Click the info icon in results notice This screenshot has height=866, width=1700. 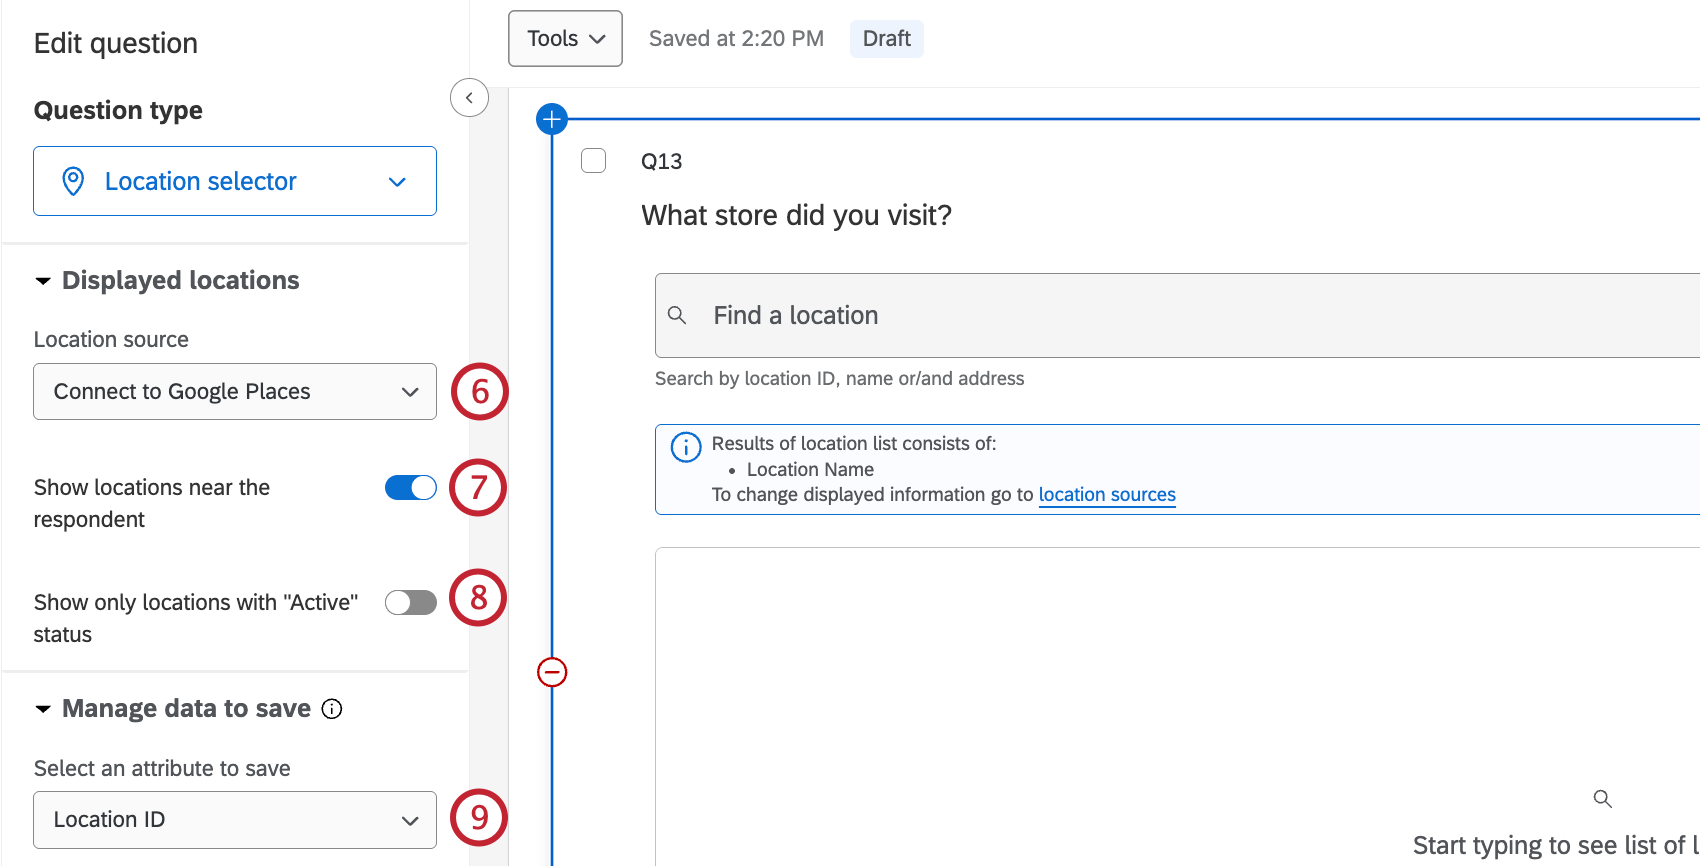(686, 447)
